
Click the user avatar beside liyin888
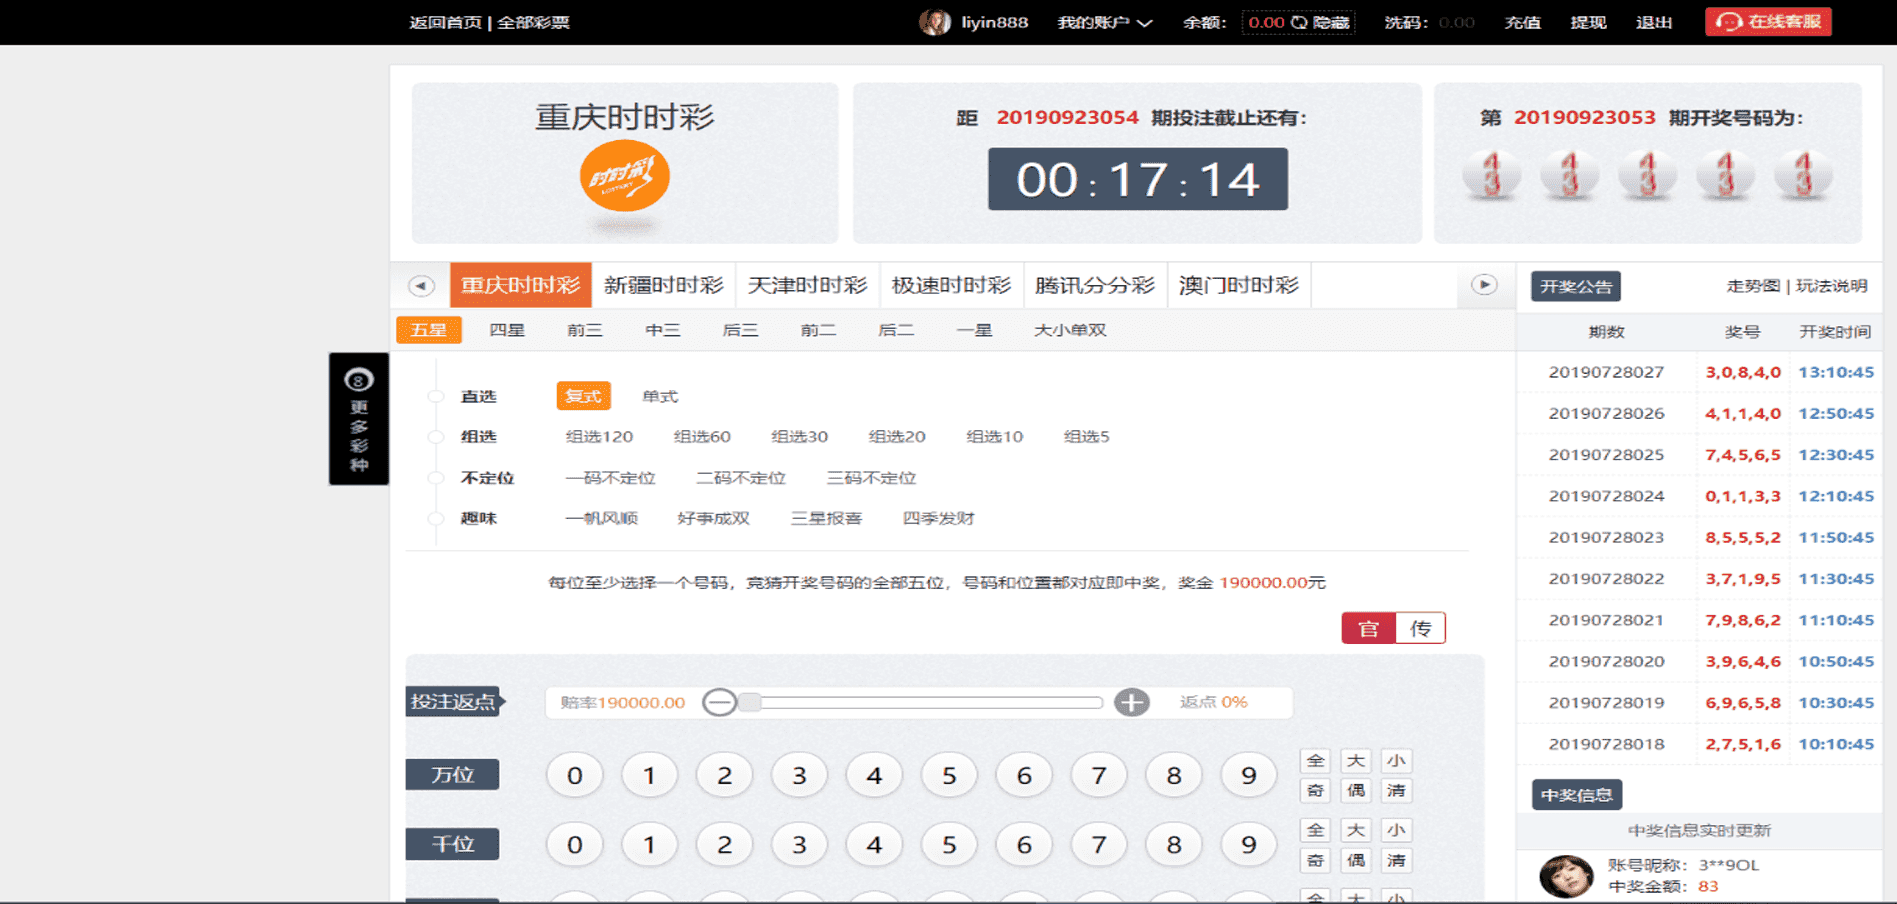(x=934, y=22)
